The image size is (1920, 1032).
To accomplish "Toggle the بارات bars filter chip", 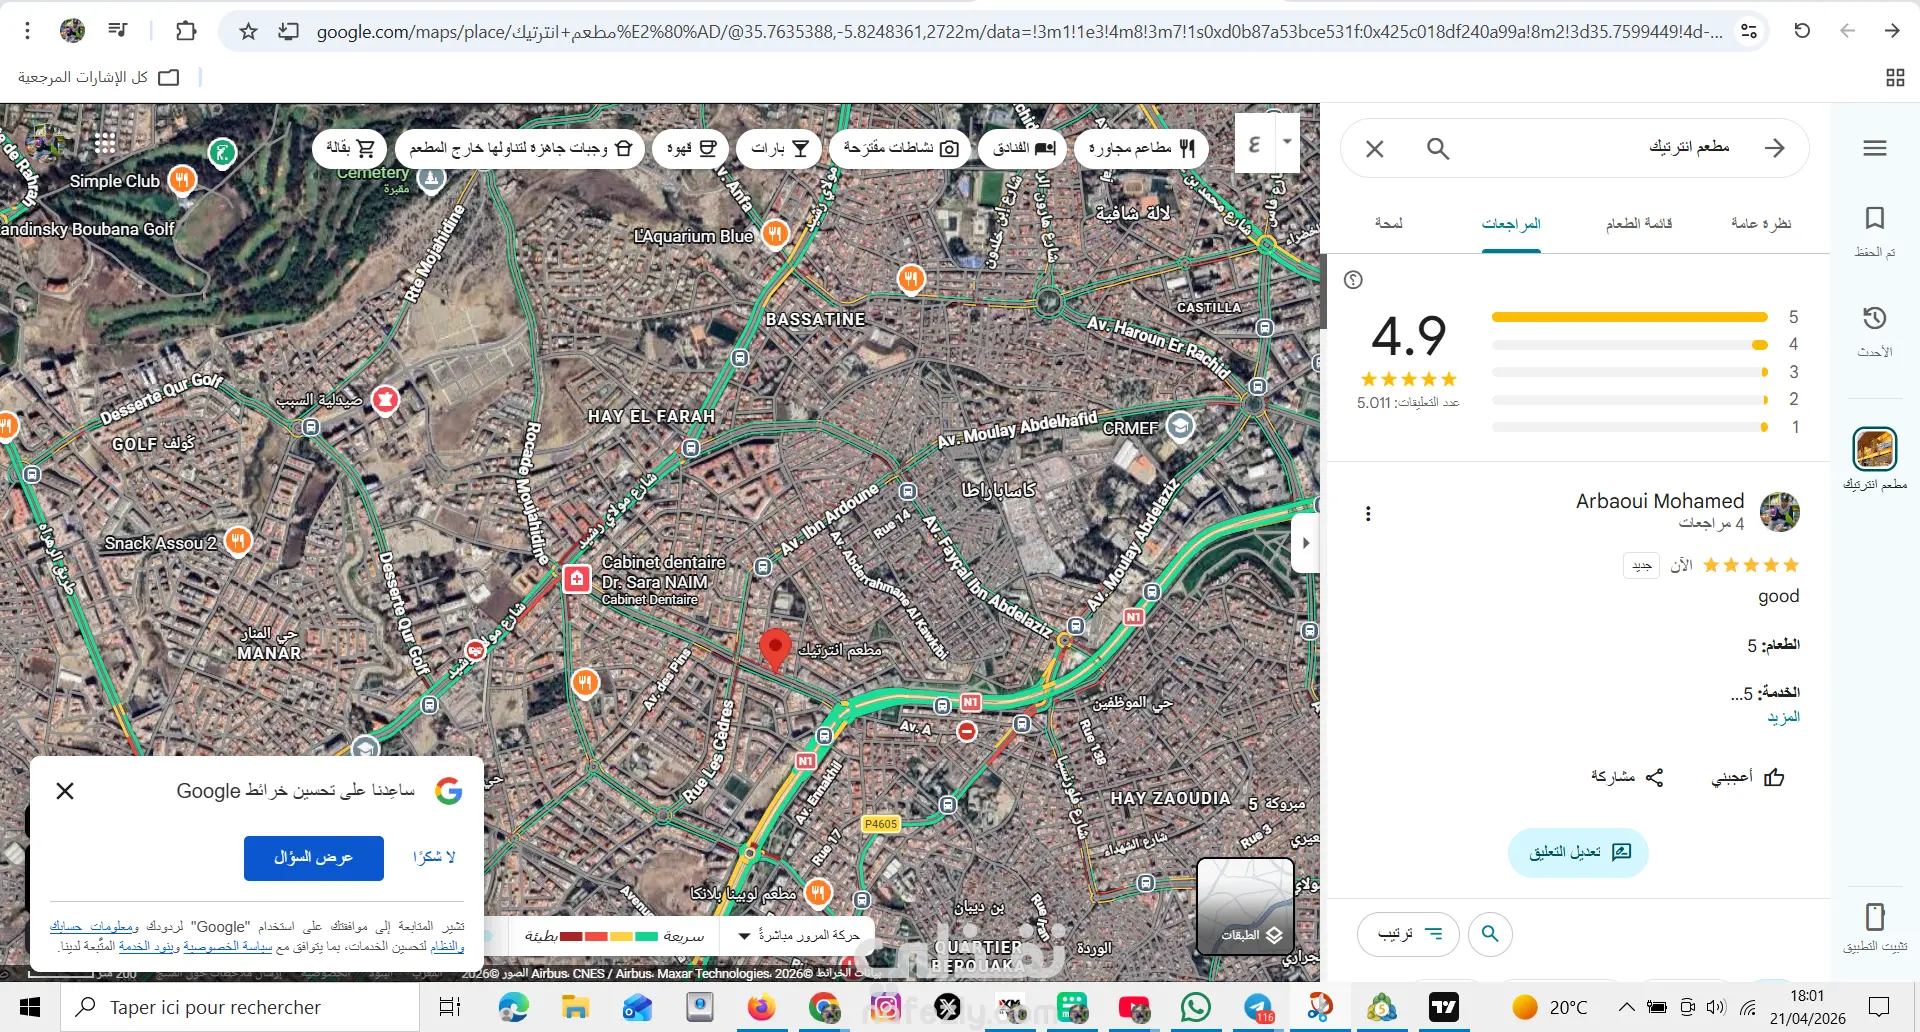I will (x=780, y=148).
